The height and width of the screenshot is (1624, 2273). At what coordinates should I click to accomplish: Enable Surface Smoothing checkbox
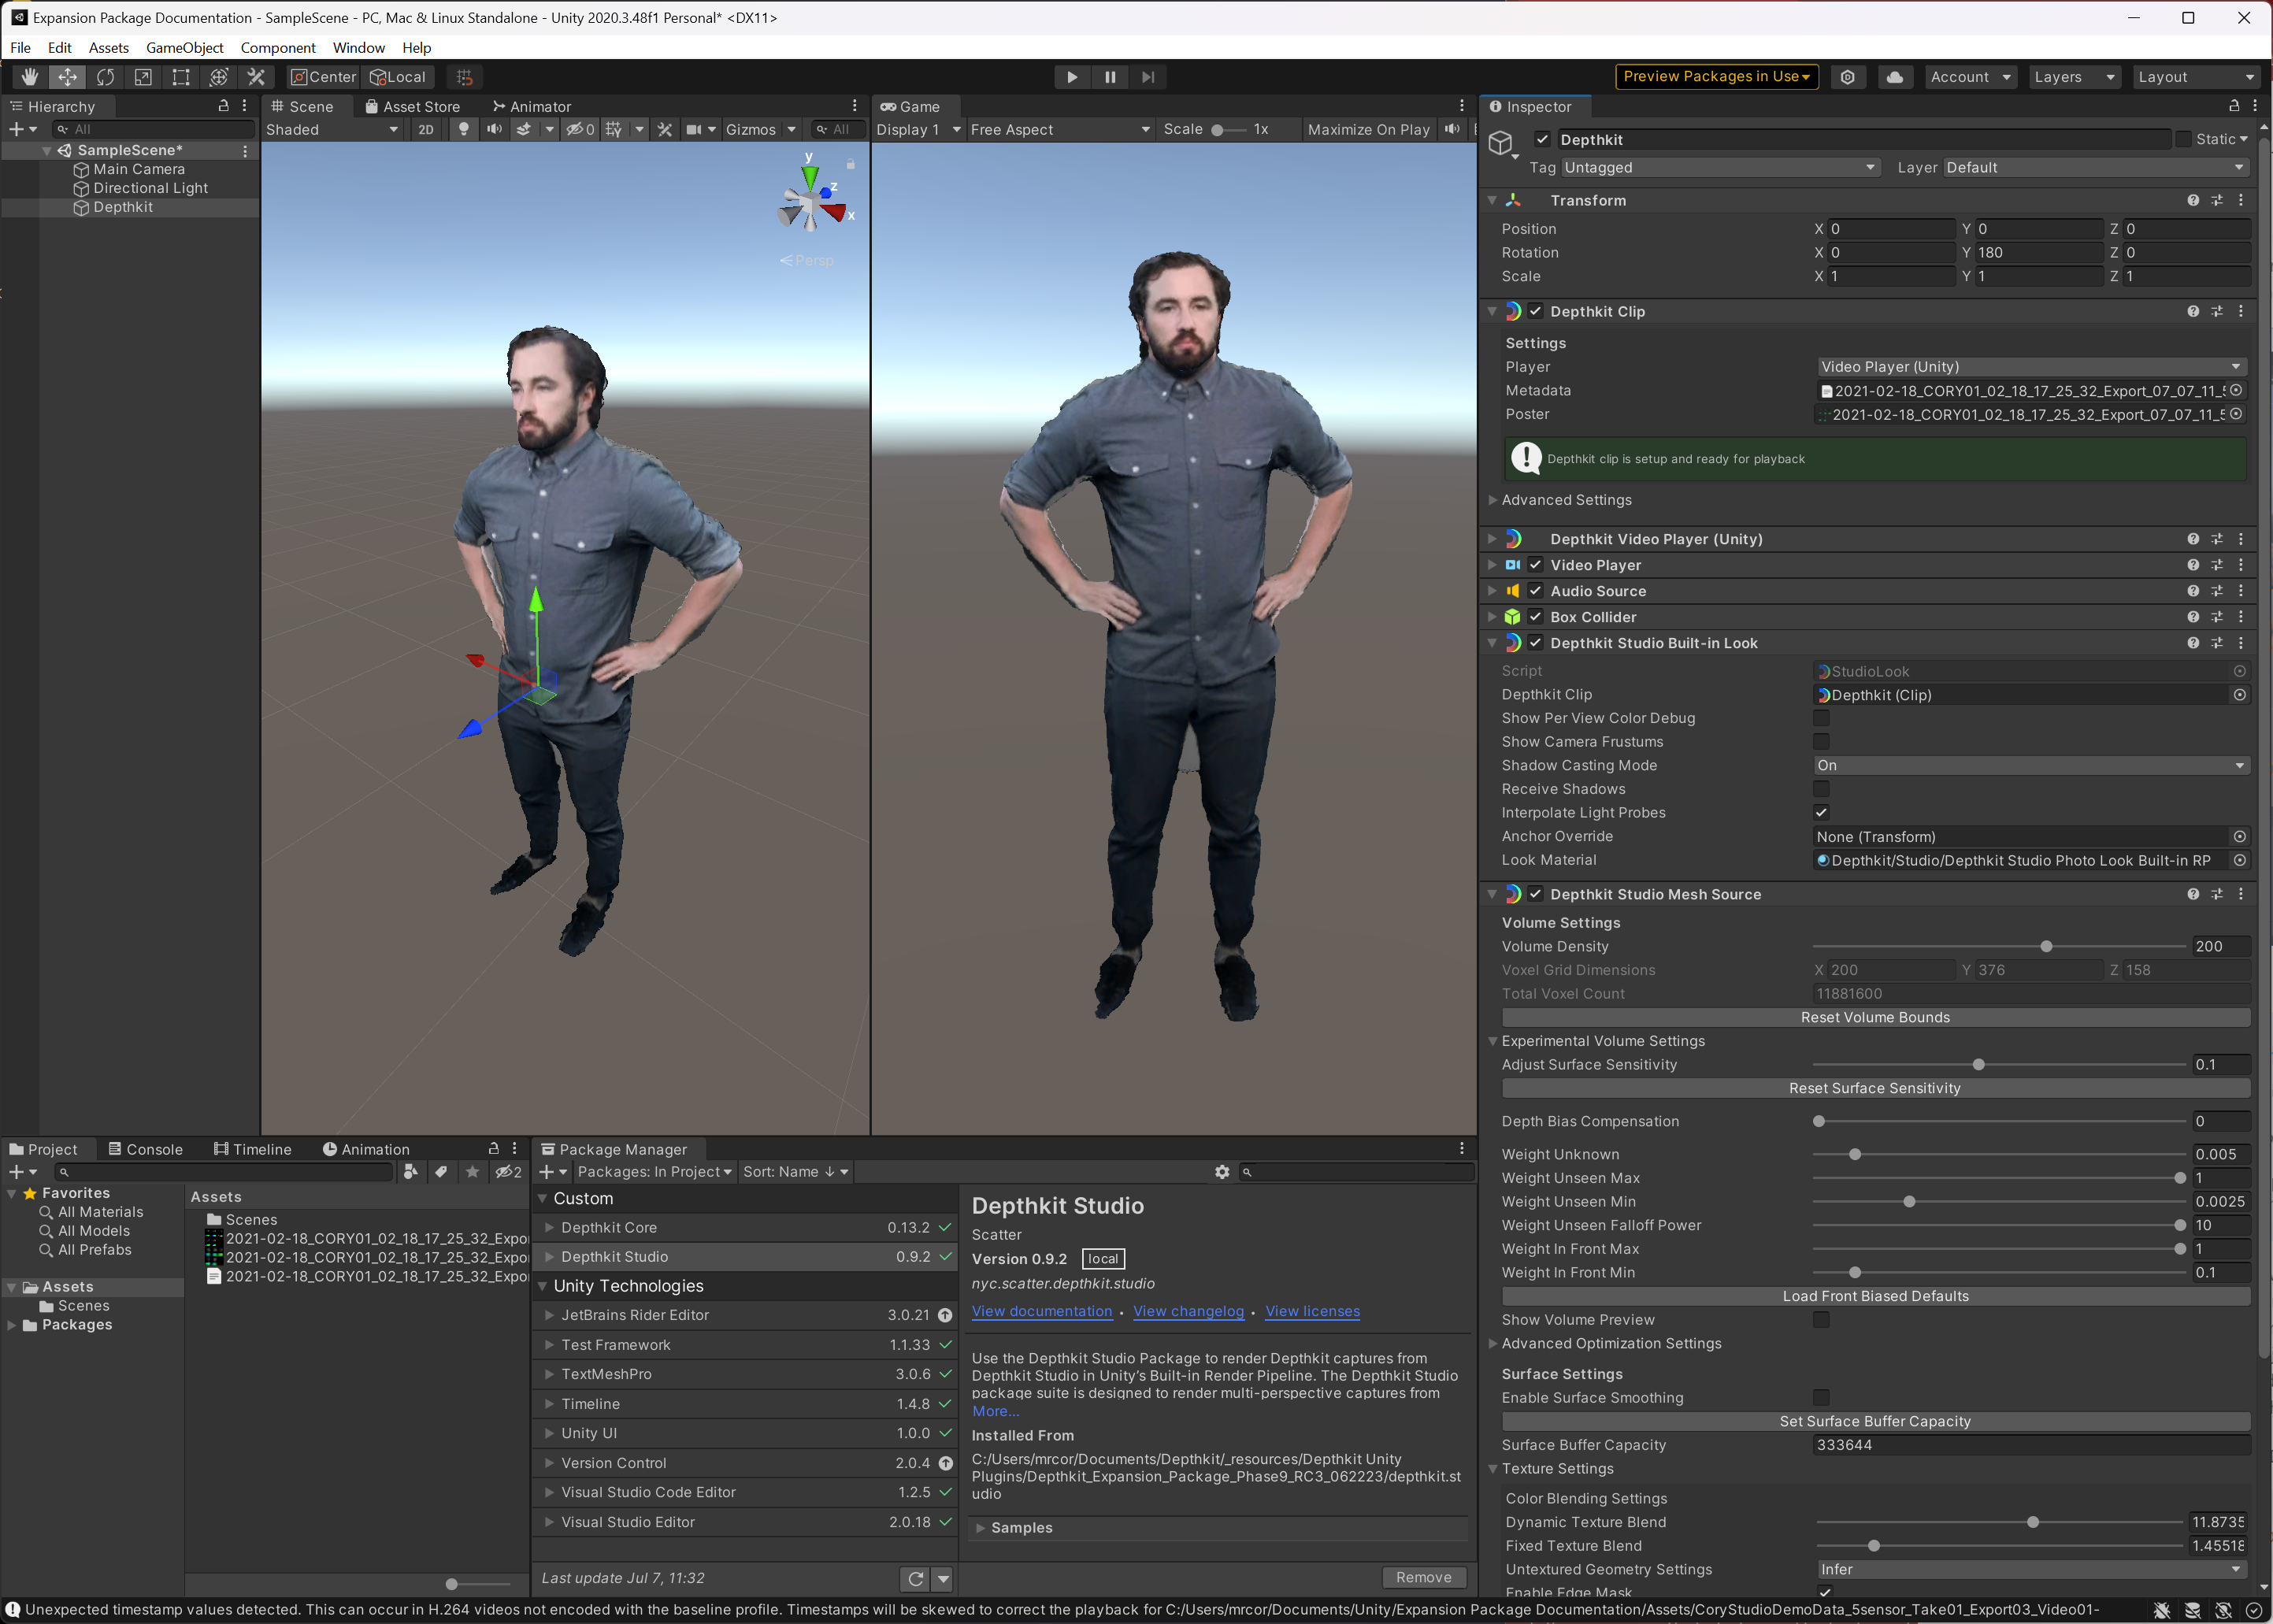1821,1398
